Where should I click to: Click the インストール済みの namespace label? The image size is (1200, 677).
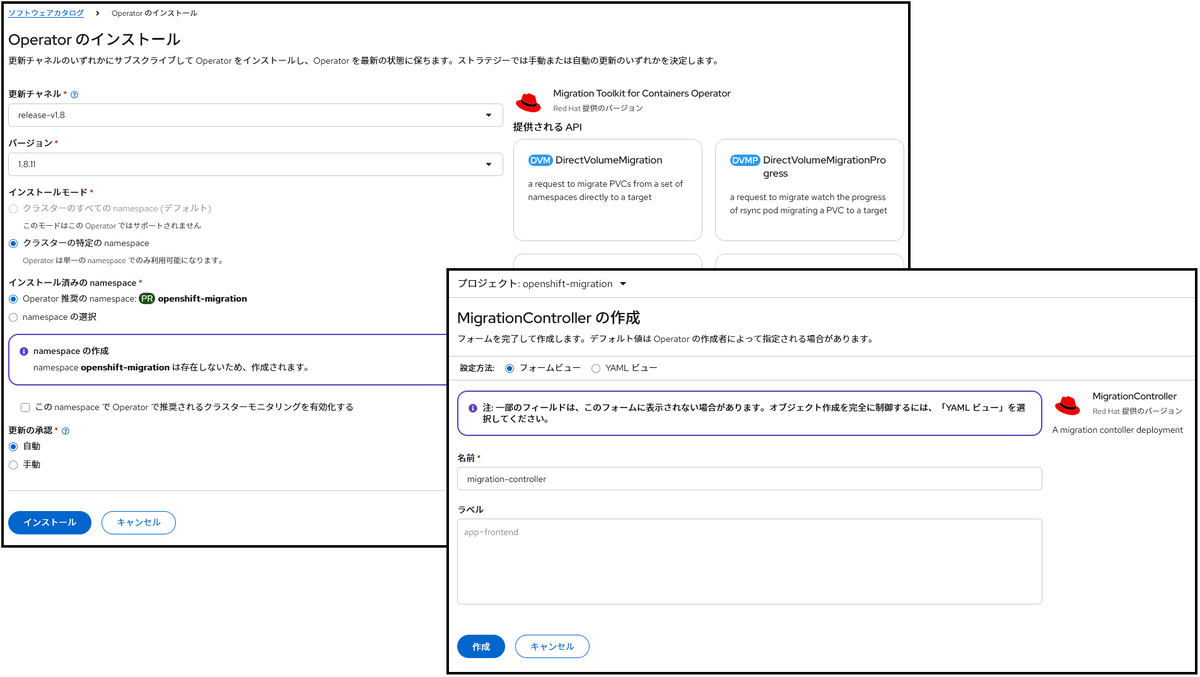tap(72, 283)
